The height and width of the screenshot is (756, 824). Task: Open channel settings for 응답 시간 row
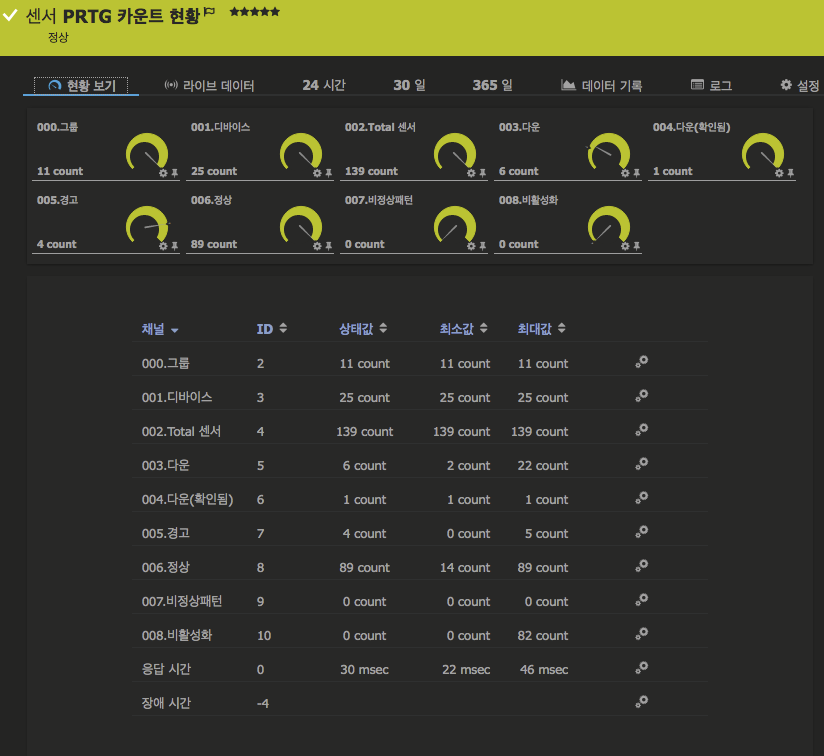coord(642,668)
